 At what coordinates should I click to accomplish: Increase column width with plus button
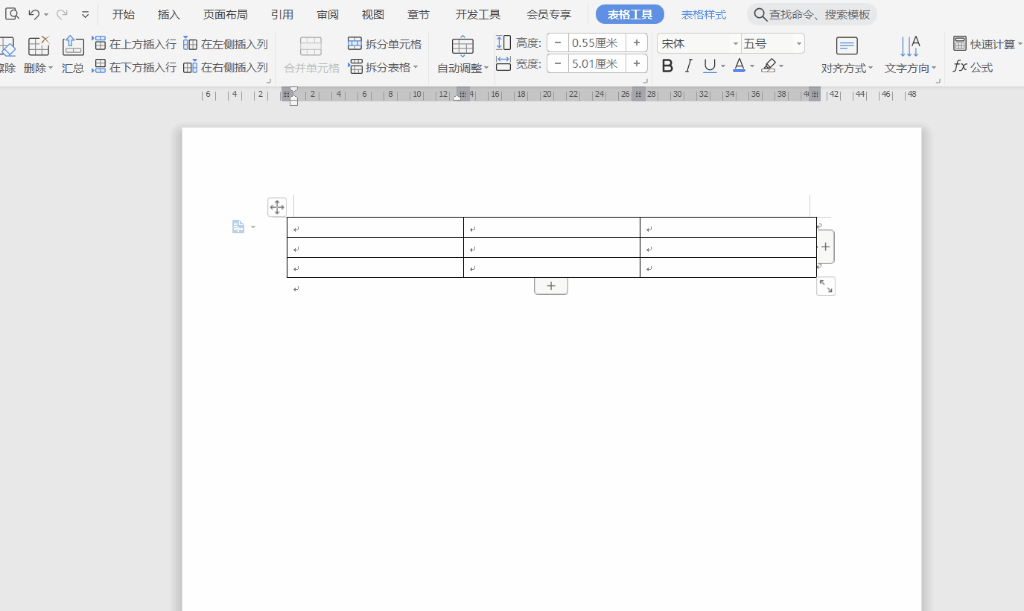click(x=636, y=64)
